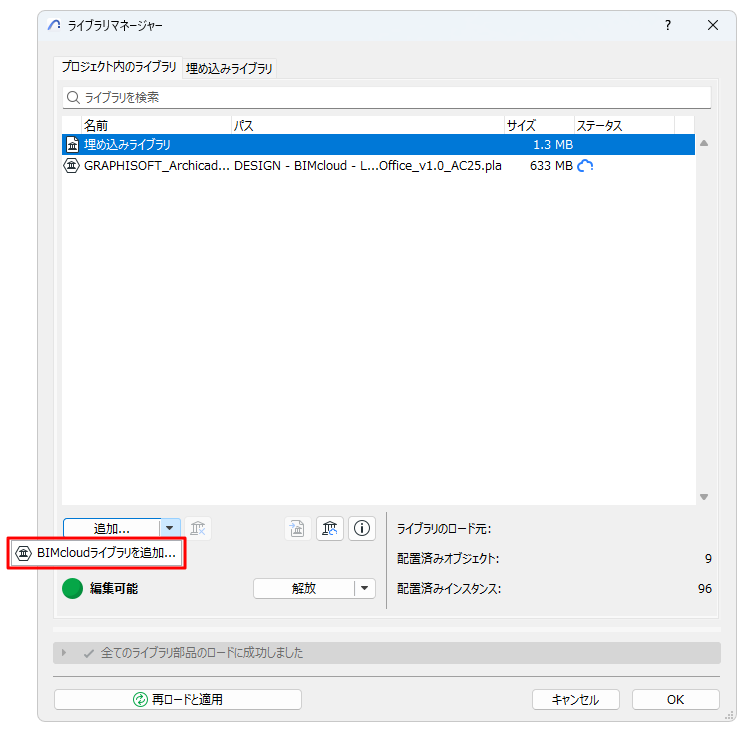Close the ライブラリマネージャー dialog
The height and width of the screenshot is (731, 748).
[x=713, y=25]
